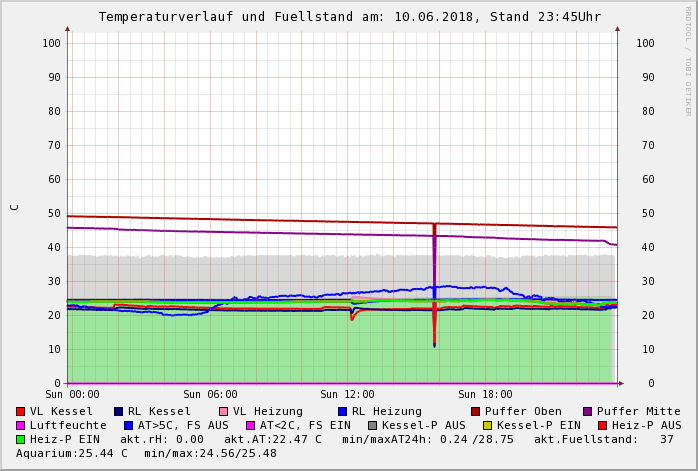This screenshot has height=471, width=698.
Task: Click the Sun 12:00 time axis label
Action: 347,395
